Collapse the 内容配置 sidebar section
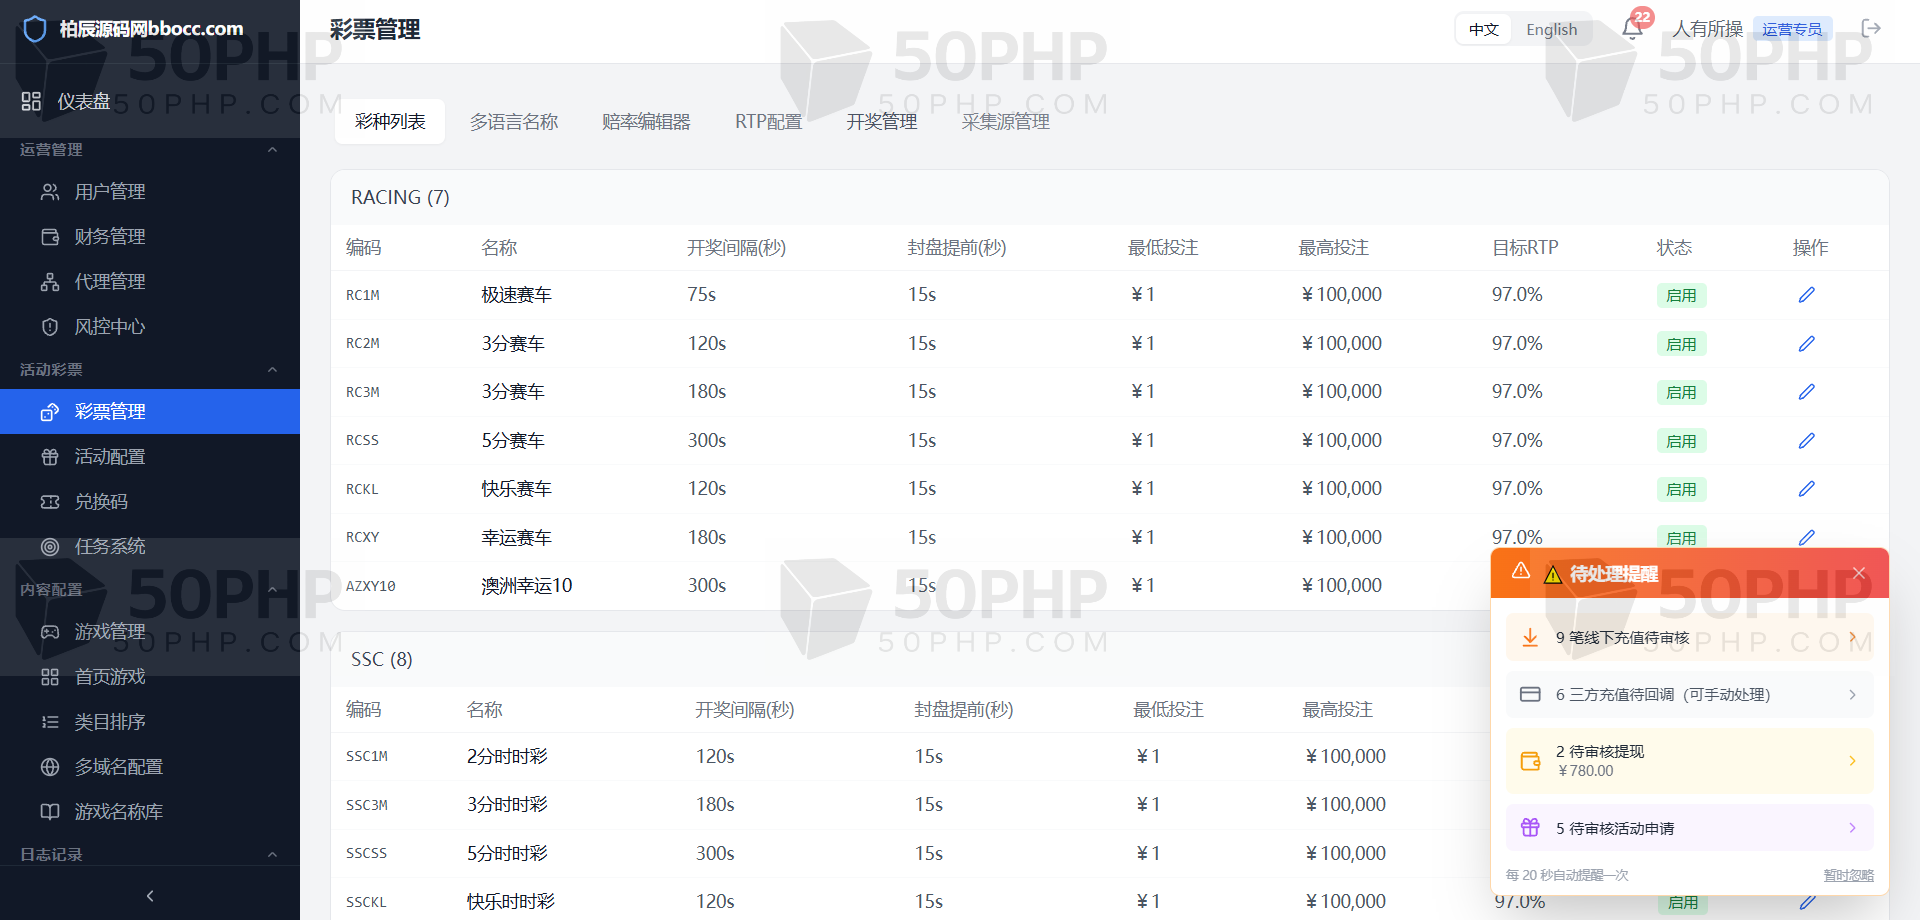 (x=272, y=589)
